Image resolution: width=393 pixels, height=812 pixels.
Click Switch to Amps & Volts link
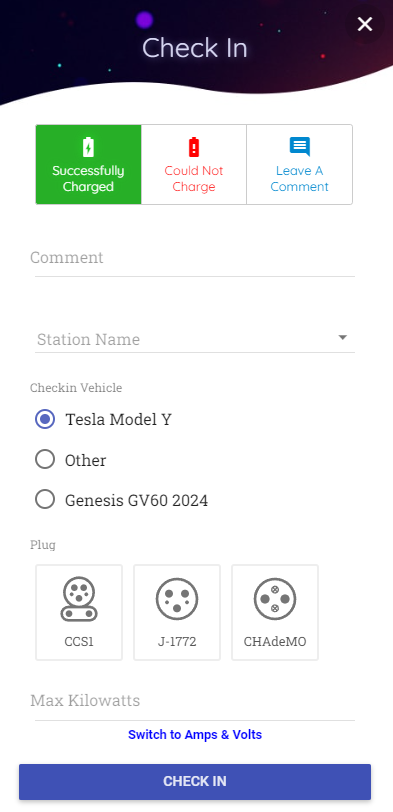195,734
